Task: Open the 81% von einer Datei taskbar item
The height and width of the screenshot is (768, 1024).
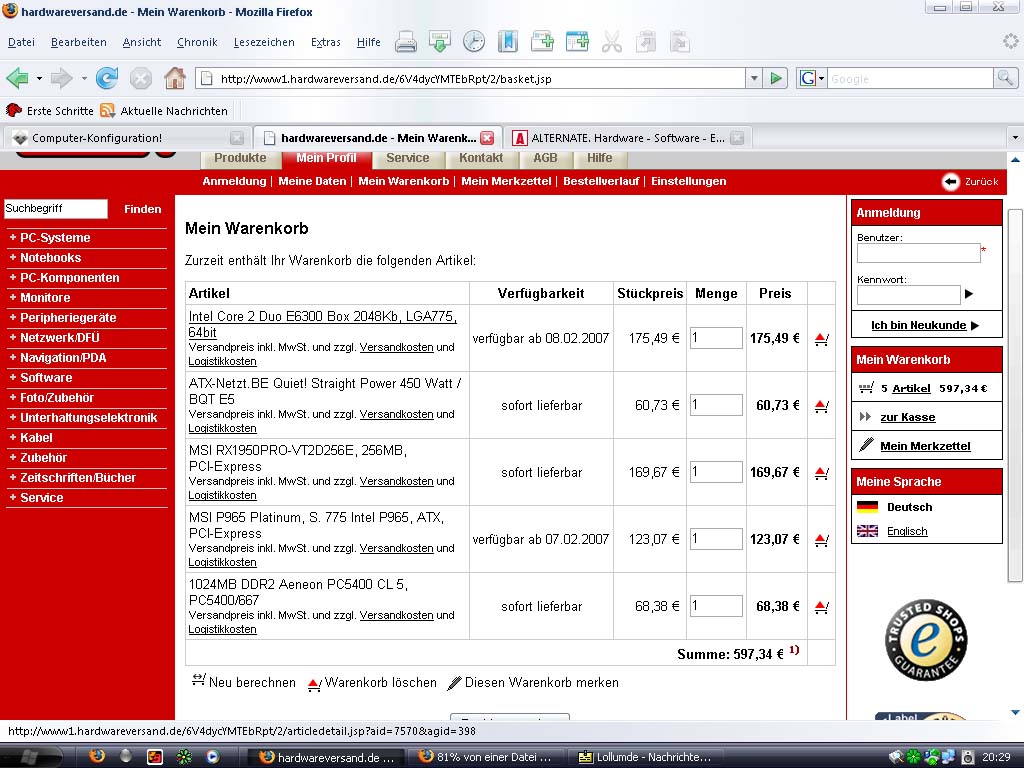Action: click(x=487, y=757)
